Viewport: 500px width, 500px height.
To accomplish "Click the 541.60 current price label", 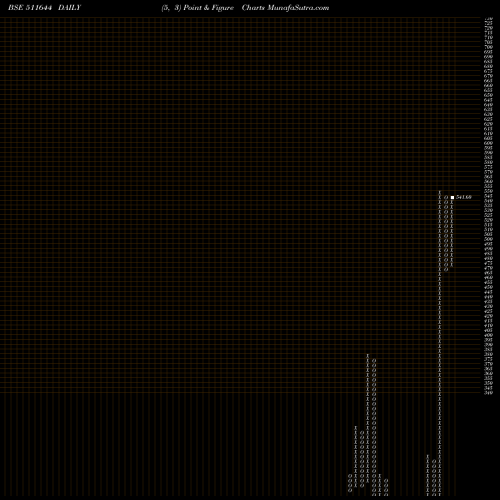I will 464,197.
